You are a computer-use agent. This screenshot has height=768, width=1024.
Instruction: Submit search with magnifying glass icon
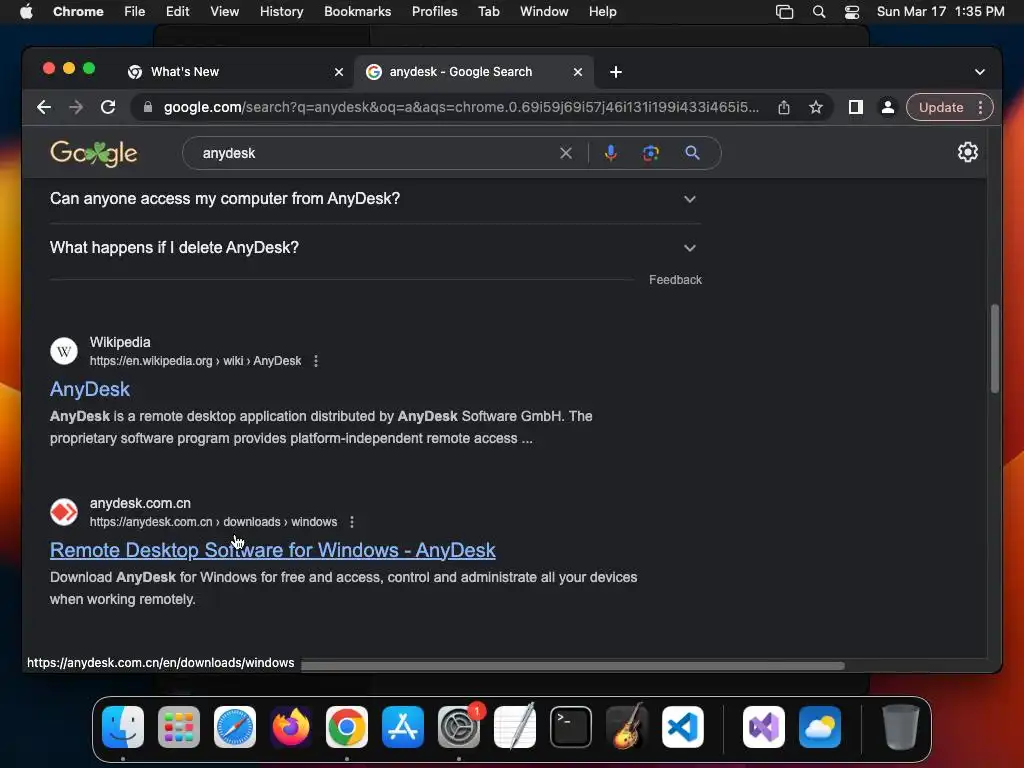(x=692, y=153)
